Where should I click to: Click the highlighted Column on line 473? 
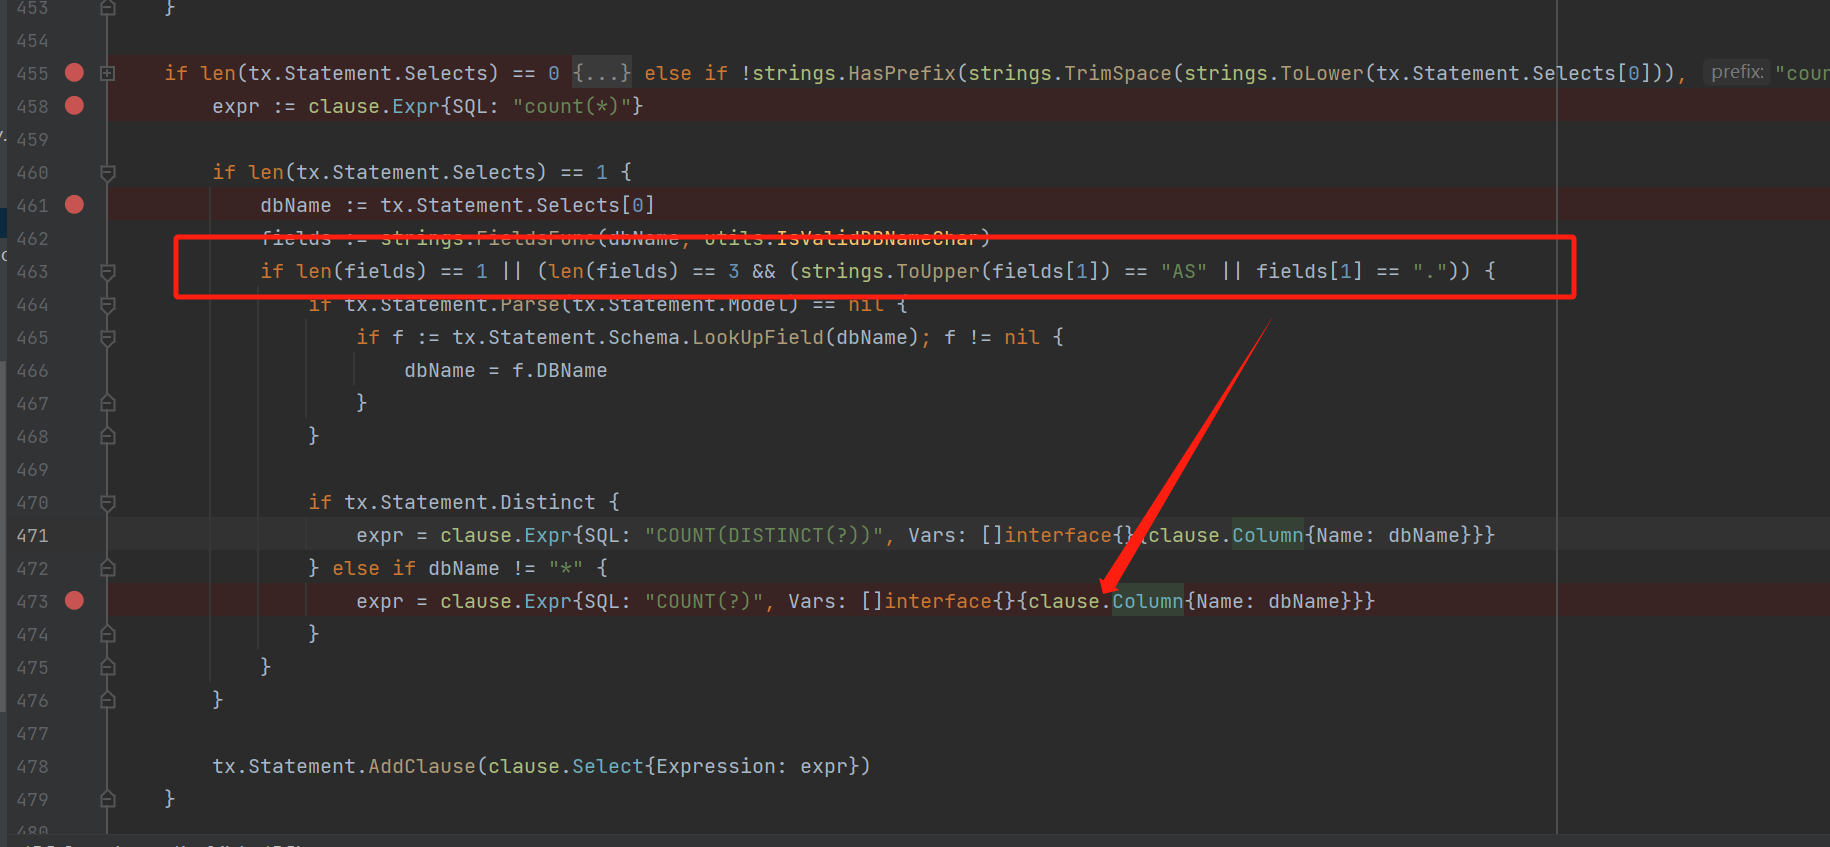click(x=1147, y=601)
